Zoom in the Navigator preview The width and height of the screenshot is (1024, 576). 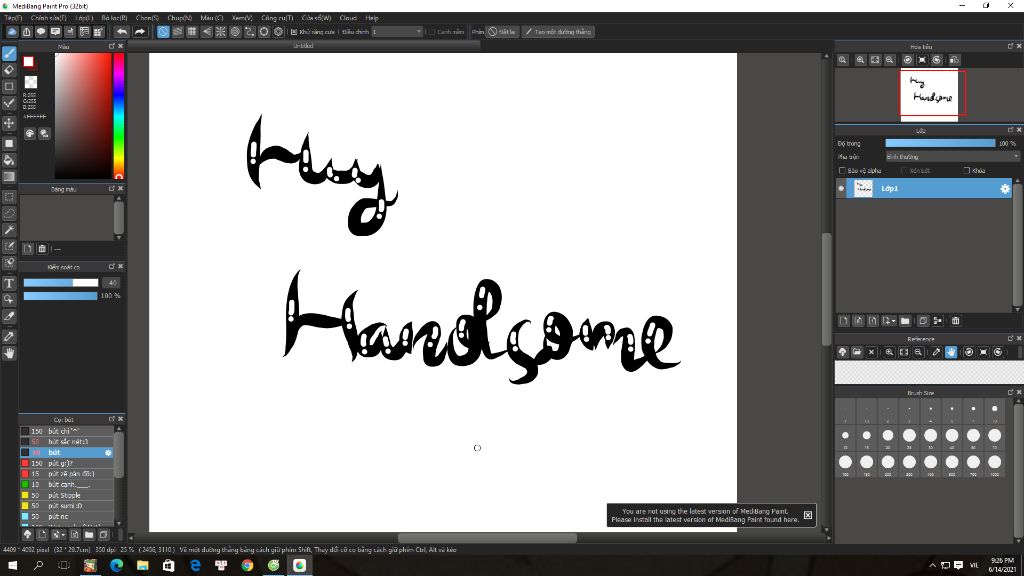point(860,60)
